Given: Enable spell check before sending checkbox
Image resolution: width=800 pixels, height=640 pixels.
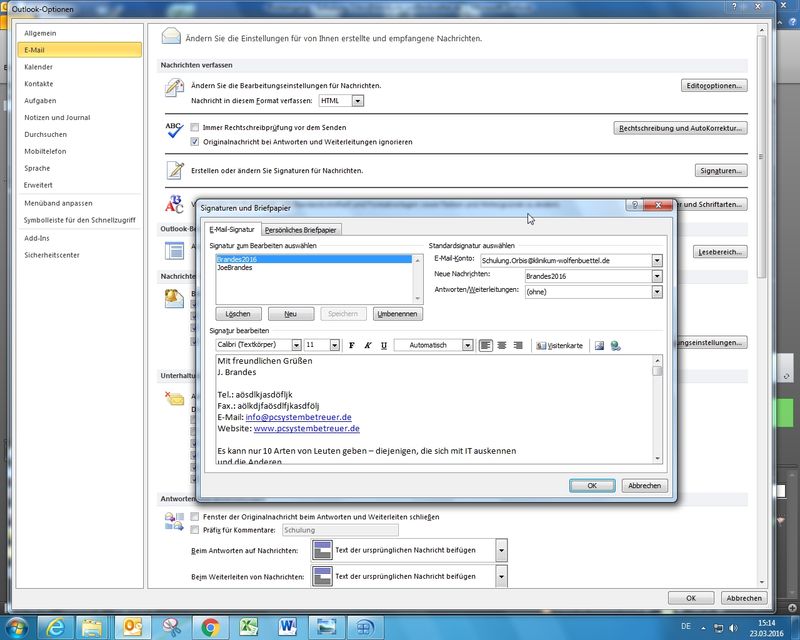Looking at the screenshot, I should 195,128.
